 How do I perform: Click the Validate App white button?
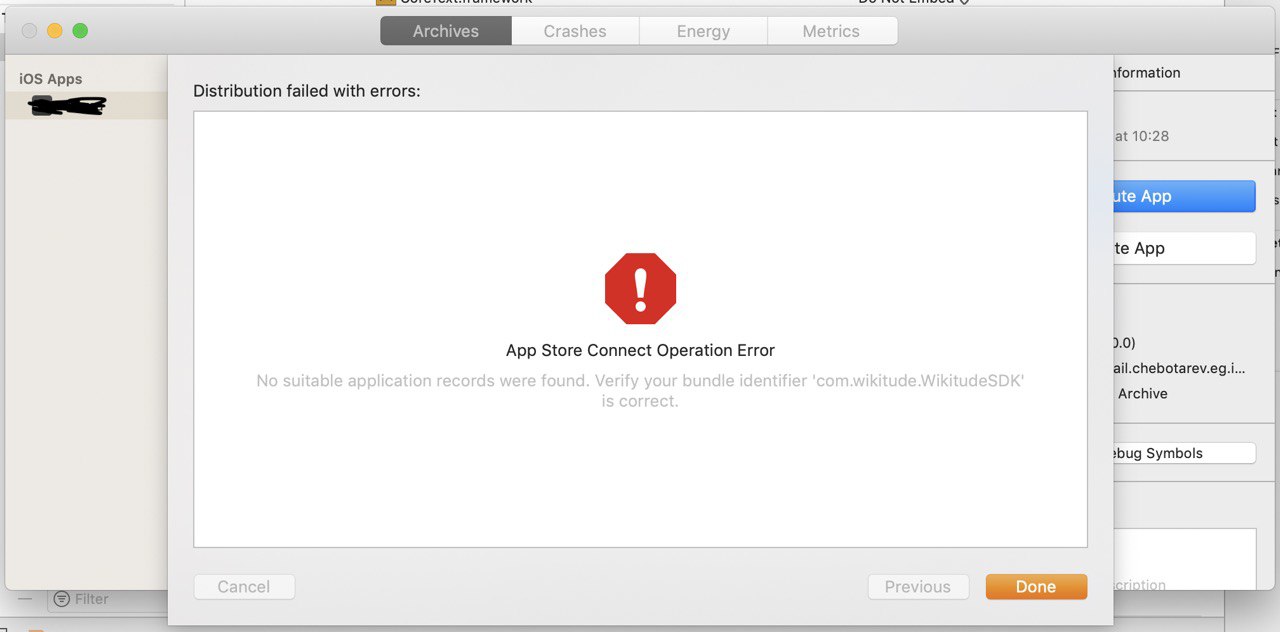(1183, 248)
